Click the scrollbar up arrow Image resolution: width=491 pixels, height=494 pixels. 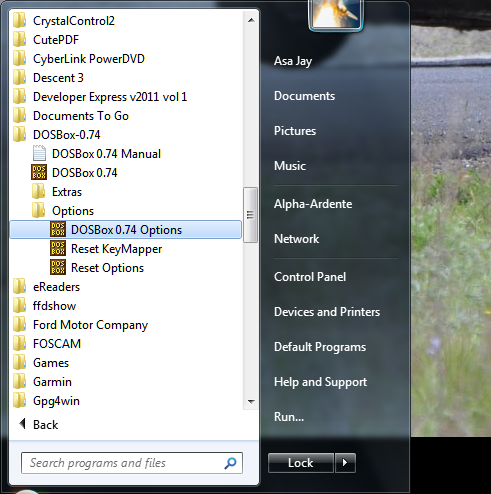point(251,20)
